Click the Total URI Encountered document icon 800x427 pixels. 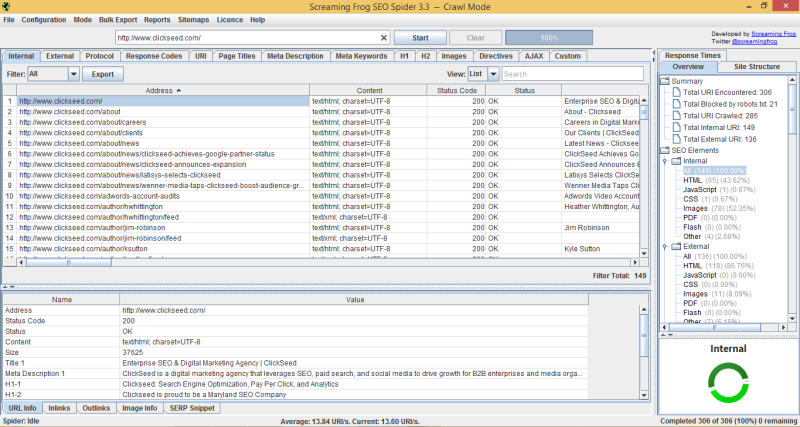(x=676, y=92)
